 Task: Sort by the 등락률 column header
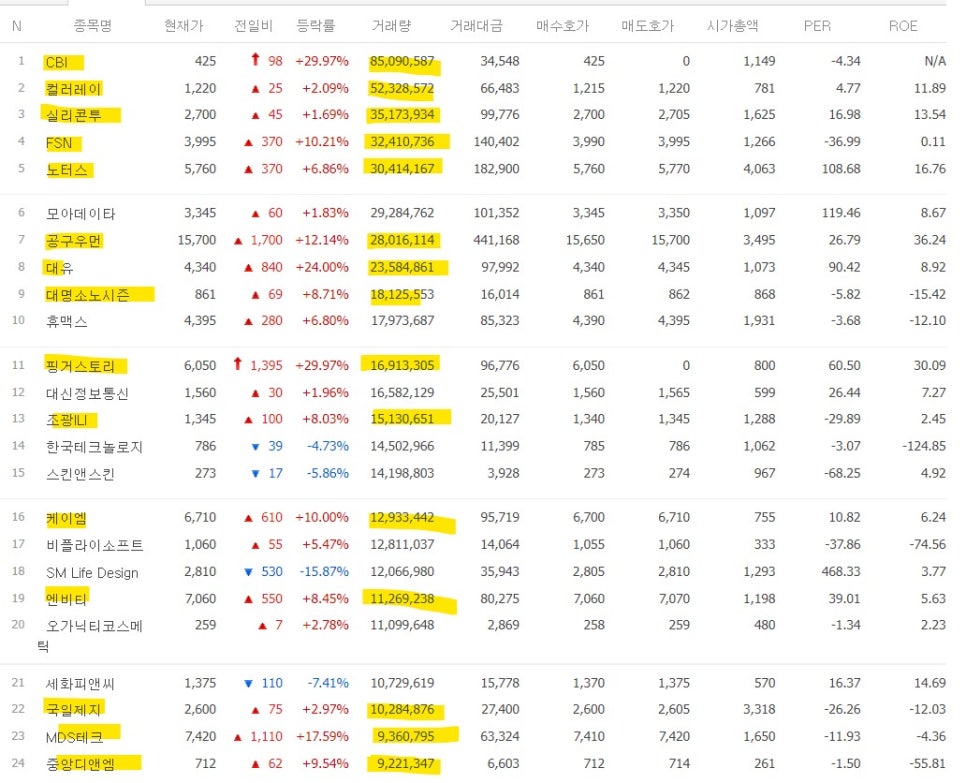click(x=316, y=26)
